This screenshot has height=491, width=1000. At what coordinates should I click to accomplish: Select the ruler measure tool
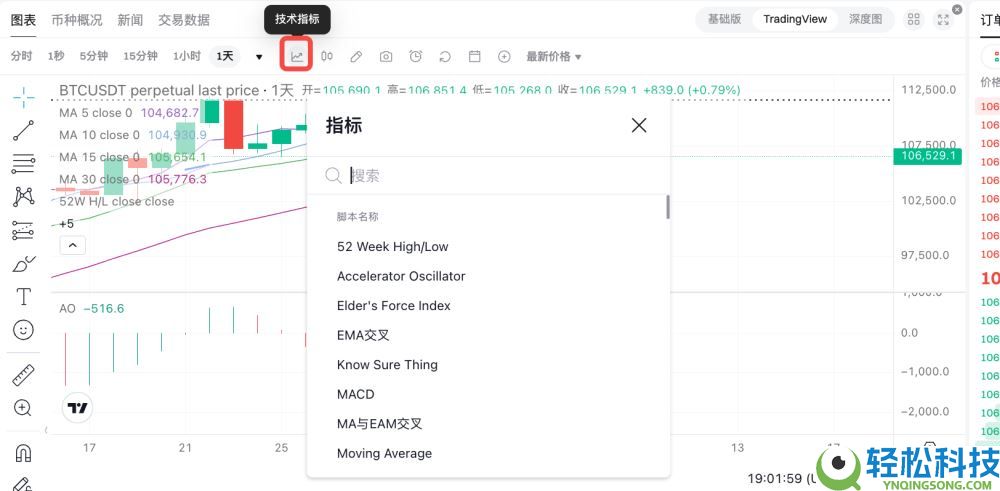click(x=24, y=375)
